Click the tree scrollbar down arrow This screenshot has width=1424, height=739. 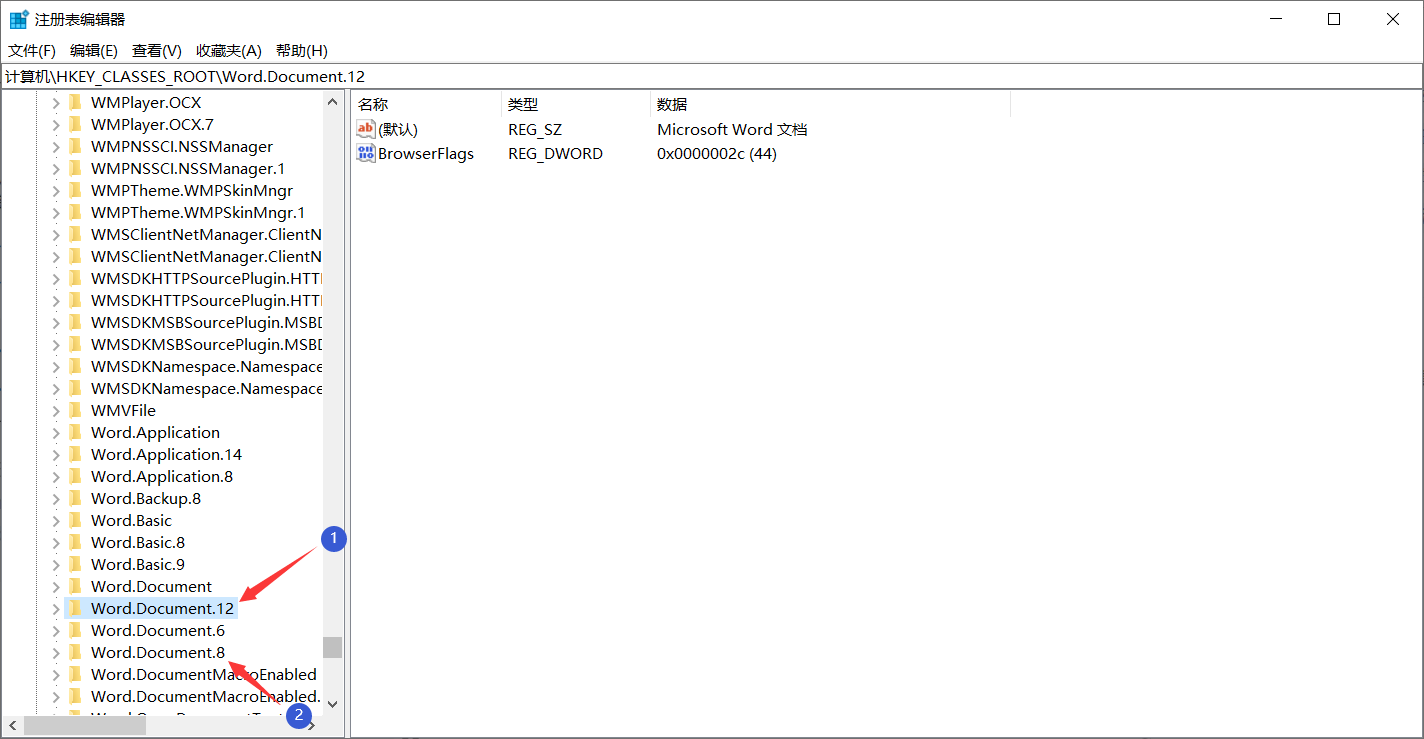coord(333,704)
